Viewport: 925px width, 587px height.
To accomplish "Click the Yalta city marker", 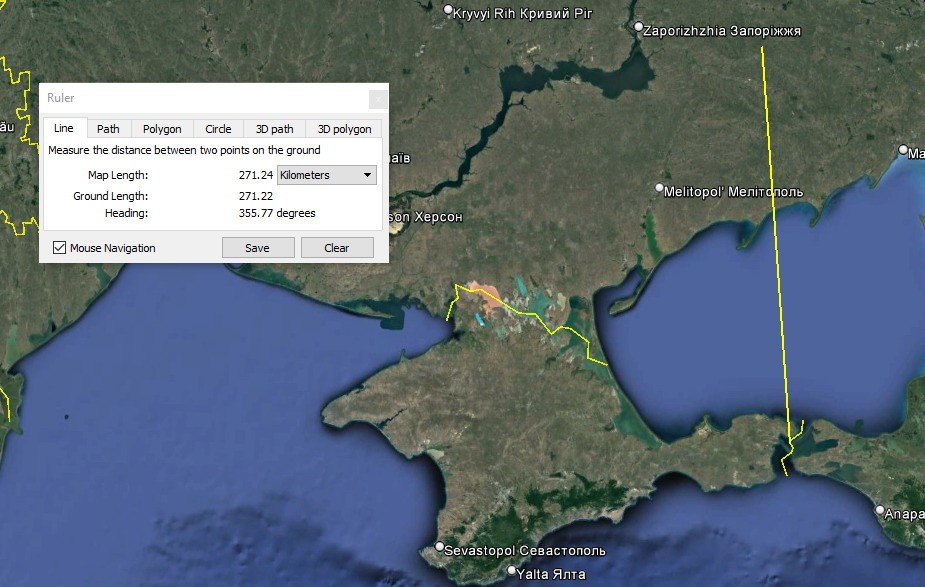I will click(x=512, y=570).
